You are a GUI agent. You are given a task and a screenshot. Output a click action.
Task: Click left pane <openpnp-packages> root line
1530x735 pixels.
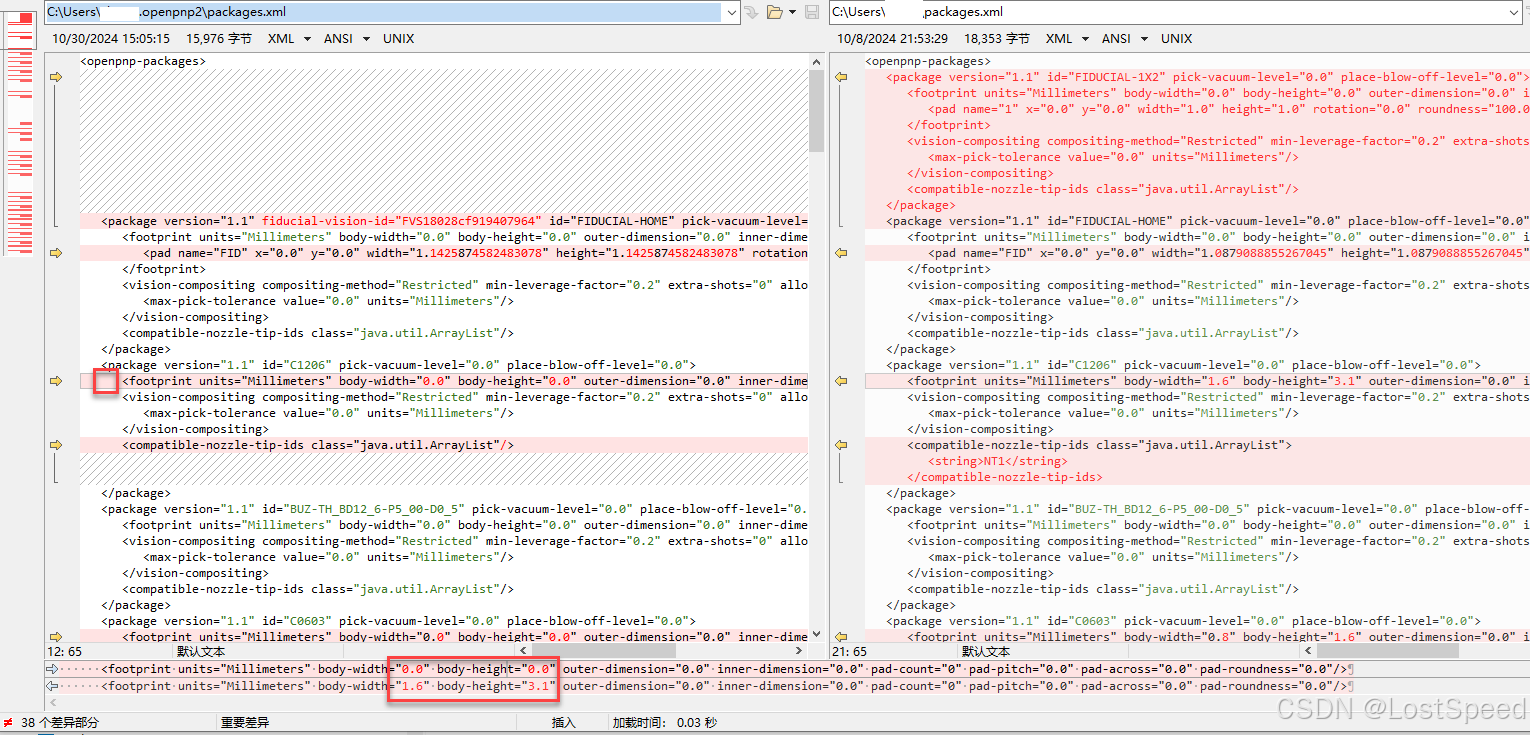(143, 61)
